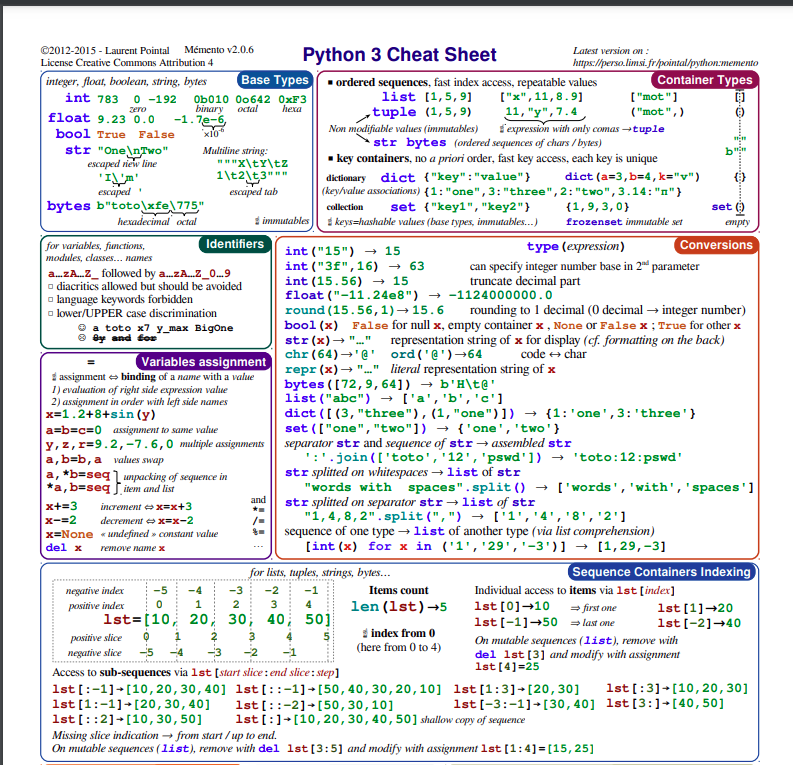Viewport: 793px width, 765px height.
Task: Click the "lst[-1]→50" last one example
Action: 516,622
